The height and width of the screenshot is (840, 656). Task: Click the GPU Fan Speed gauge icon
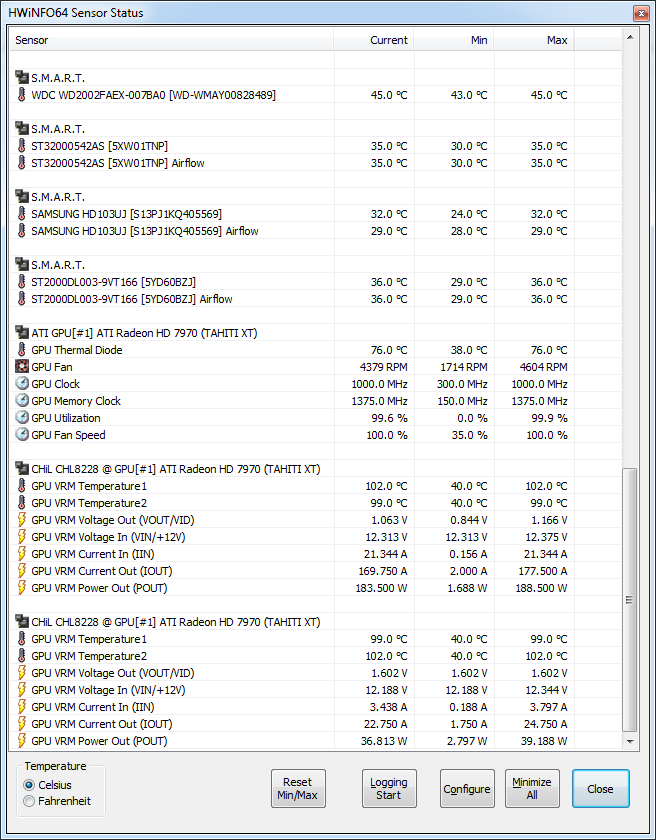pos(22,435)
